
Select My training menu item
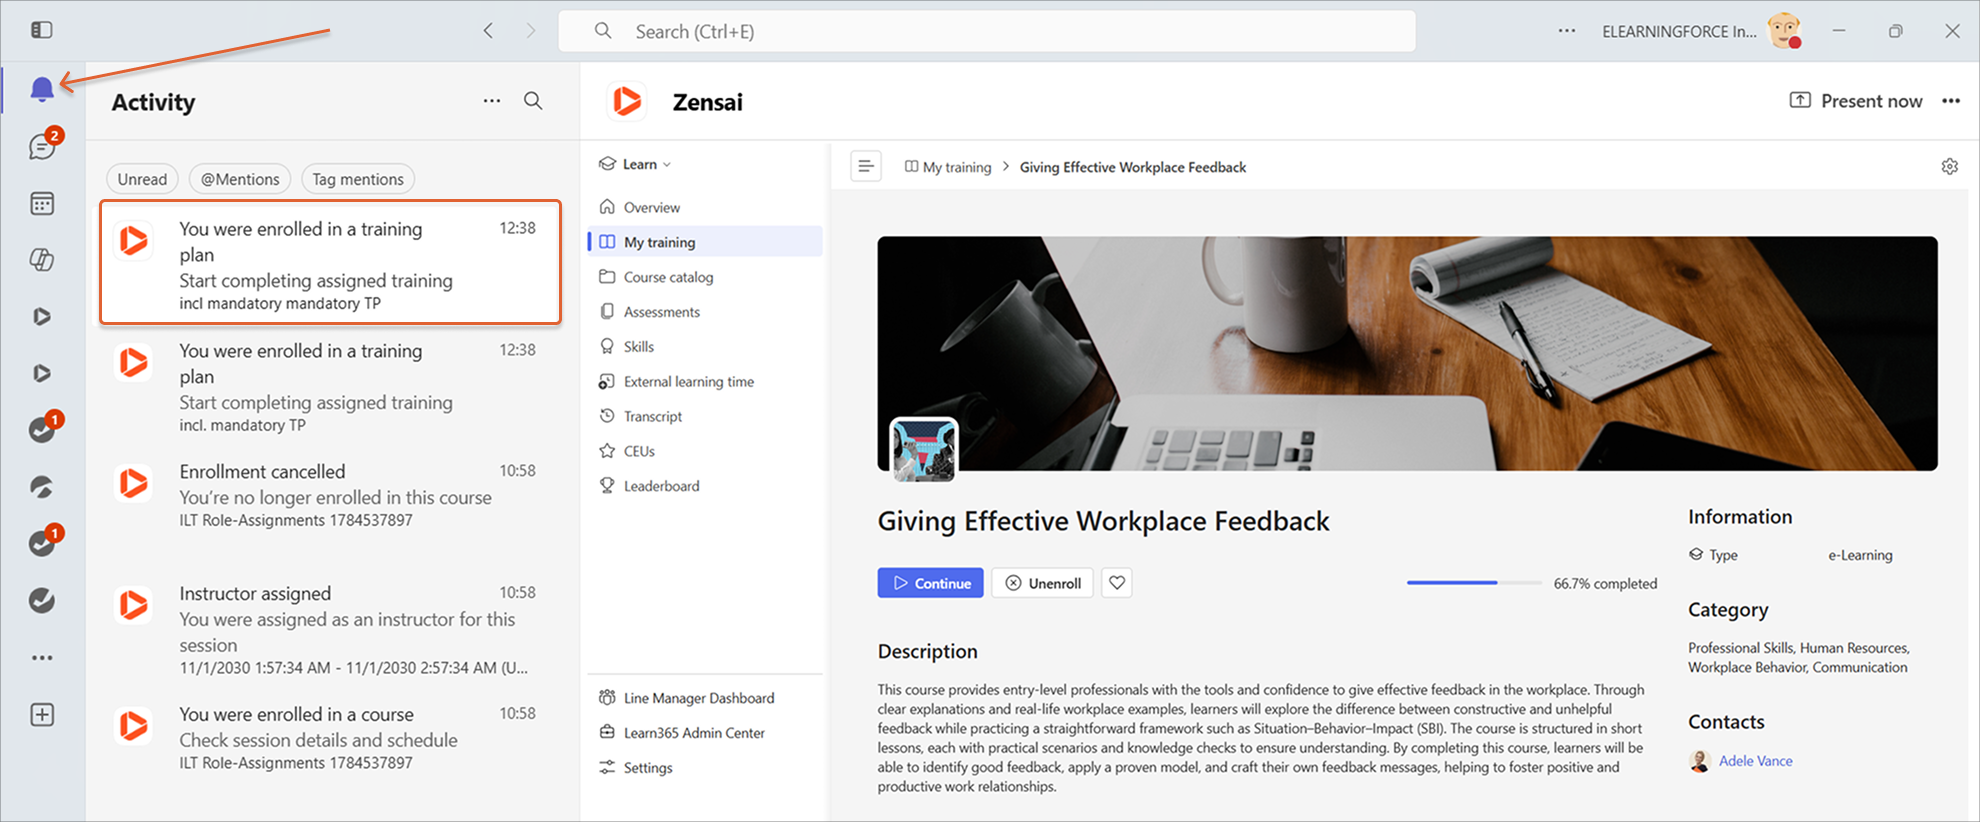705,242
